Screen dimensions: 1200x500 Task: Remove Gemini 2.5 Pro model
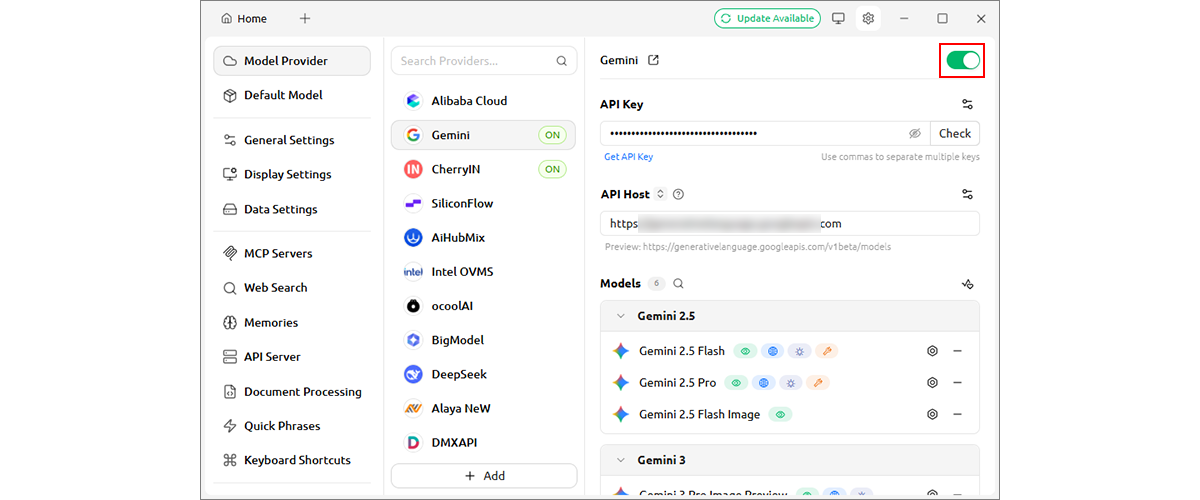click(x=957, y=383)
